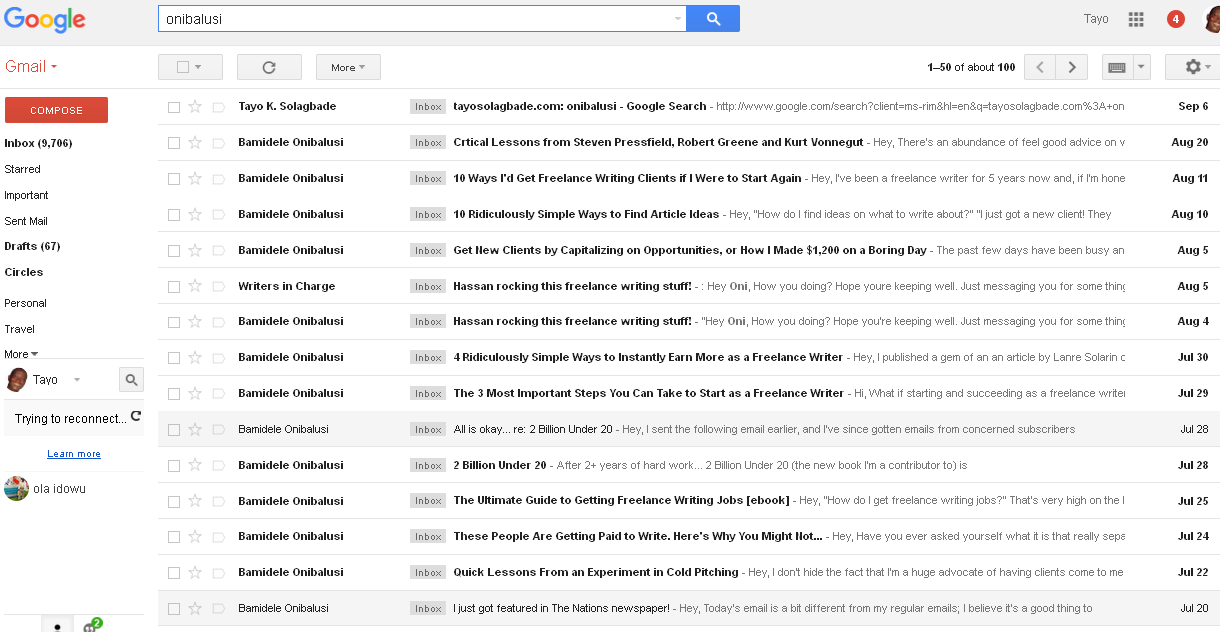Viewport: 1220px width, 632px height.
Task: Click ola idowu's chat avatar
Action: (16, 488)
